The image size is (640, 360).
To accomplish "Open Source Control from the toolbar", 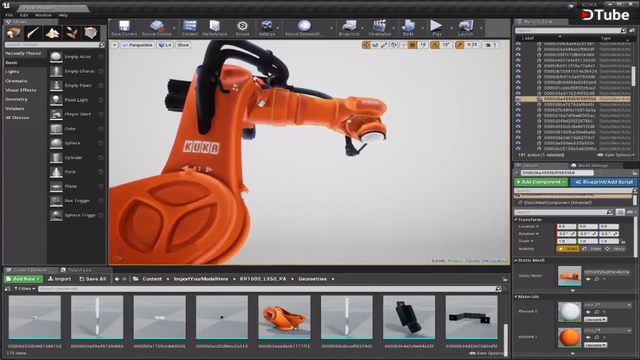I will (156, 28).
